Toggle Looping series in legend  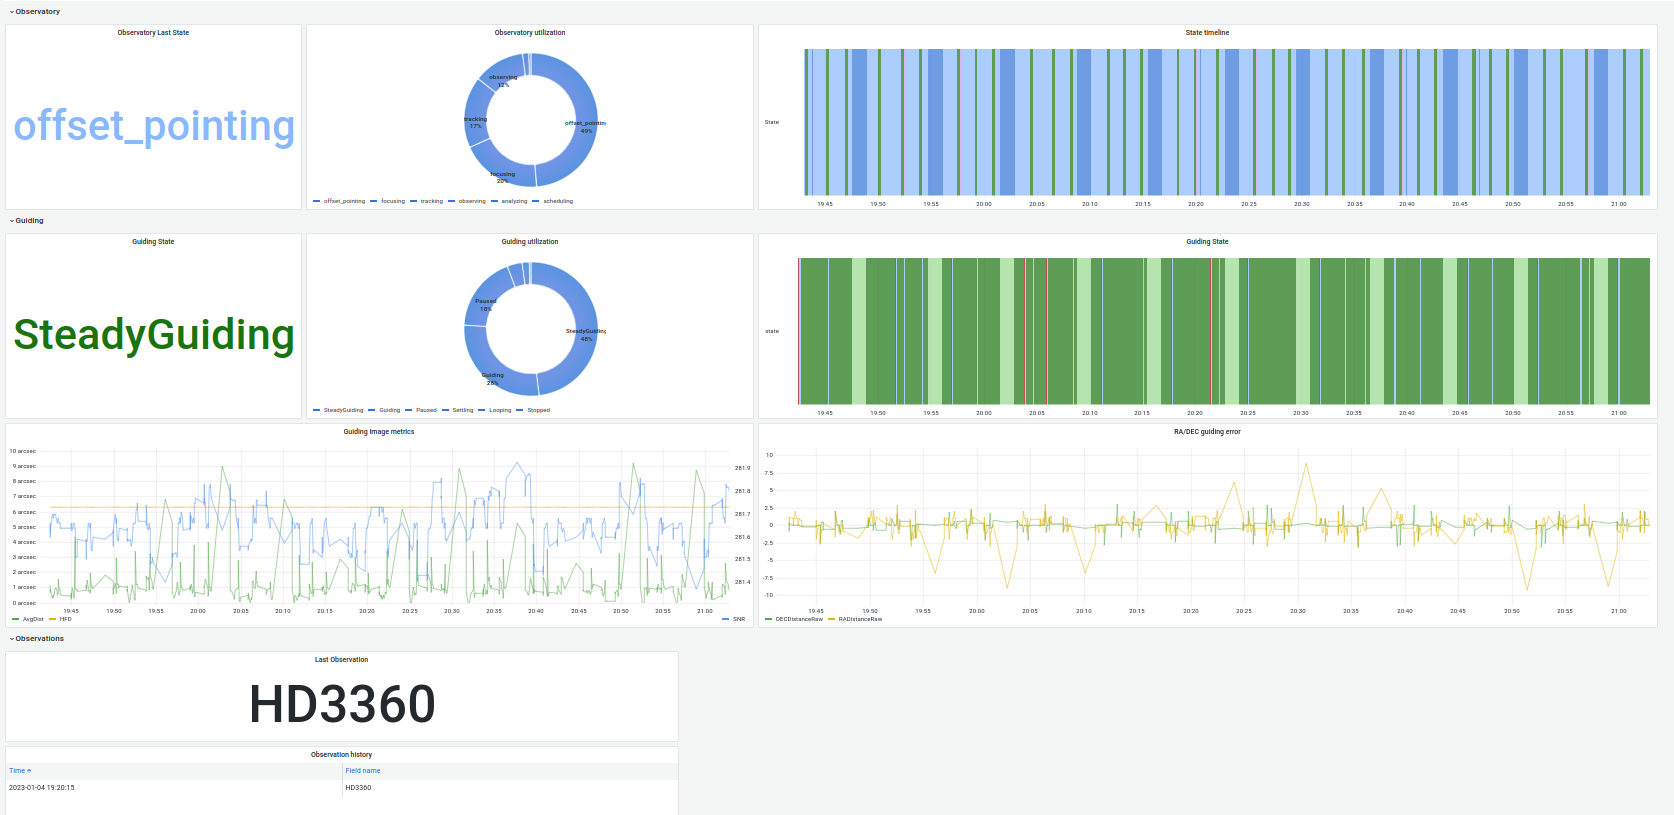point(500,410)
